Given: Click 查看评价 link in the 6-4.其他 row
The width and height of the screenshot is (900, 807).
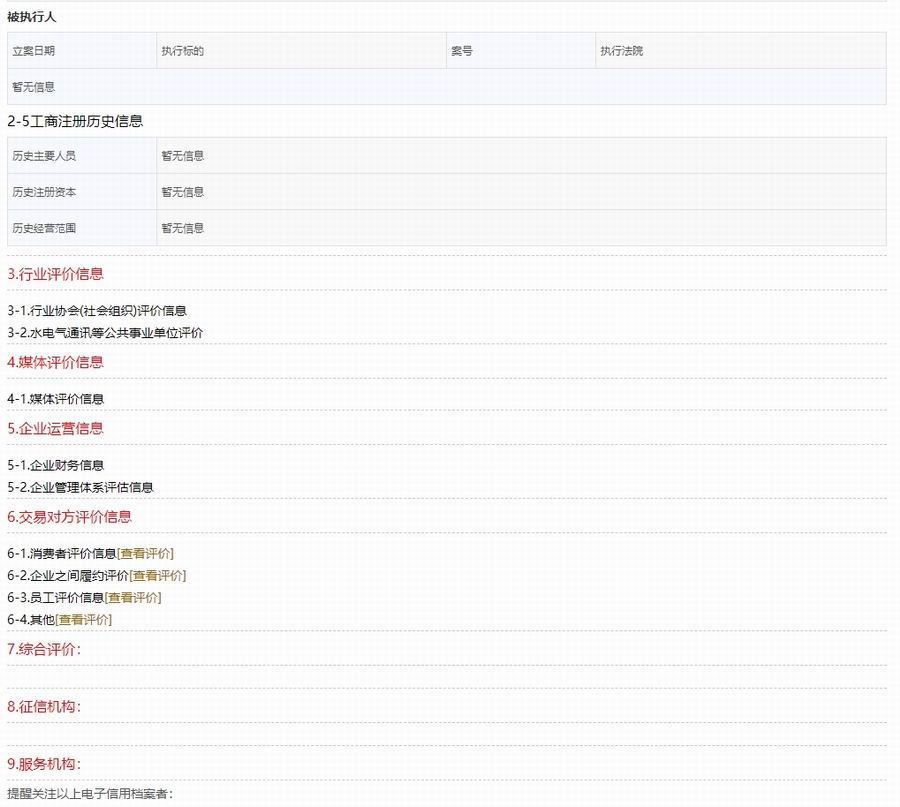Looking at the screenshot, I should 85,619.
